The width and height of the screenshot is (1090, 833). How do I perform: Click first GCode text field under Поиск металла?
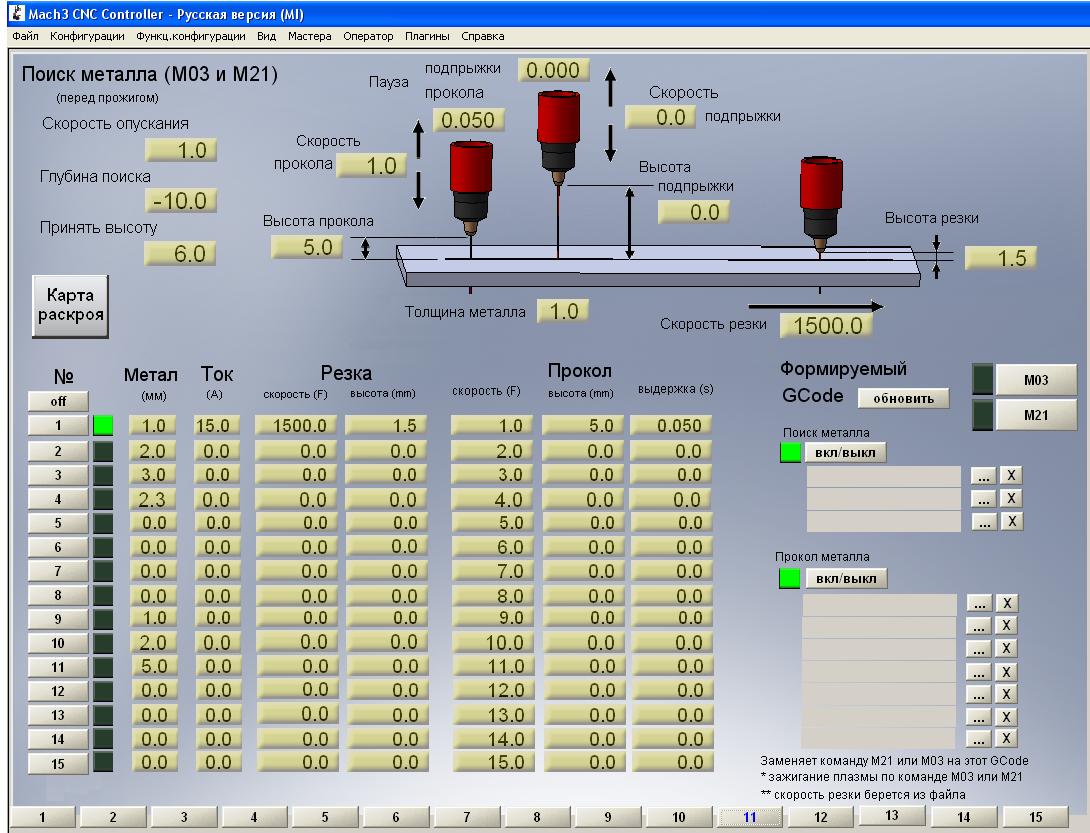click(884, 476)
